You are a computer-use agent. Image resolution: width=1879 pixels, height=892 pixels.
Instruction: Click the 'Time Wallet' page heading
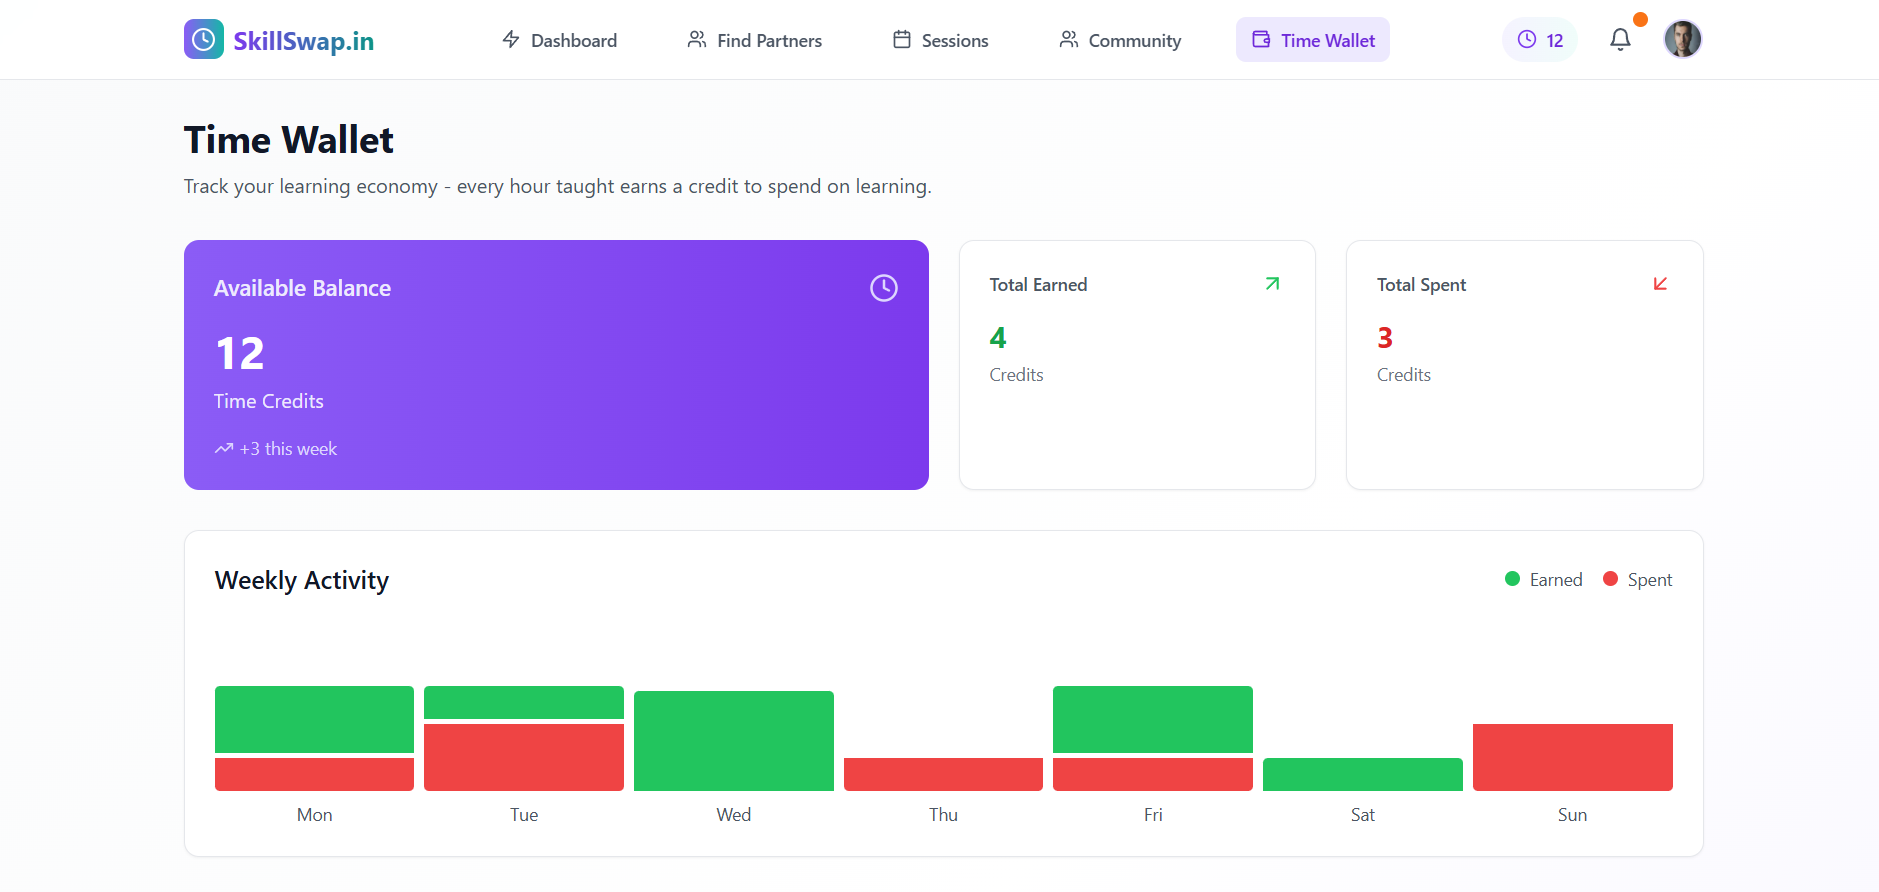click(x=289, y=140)
